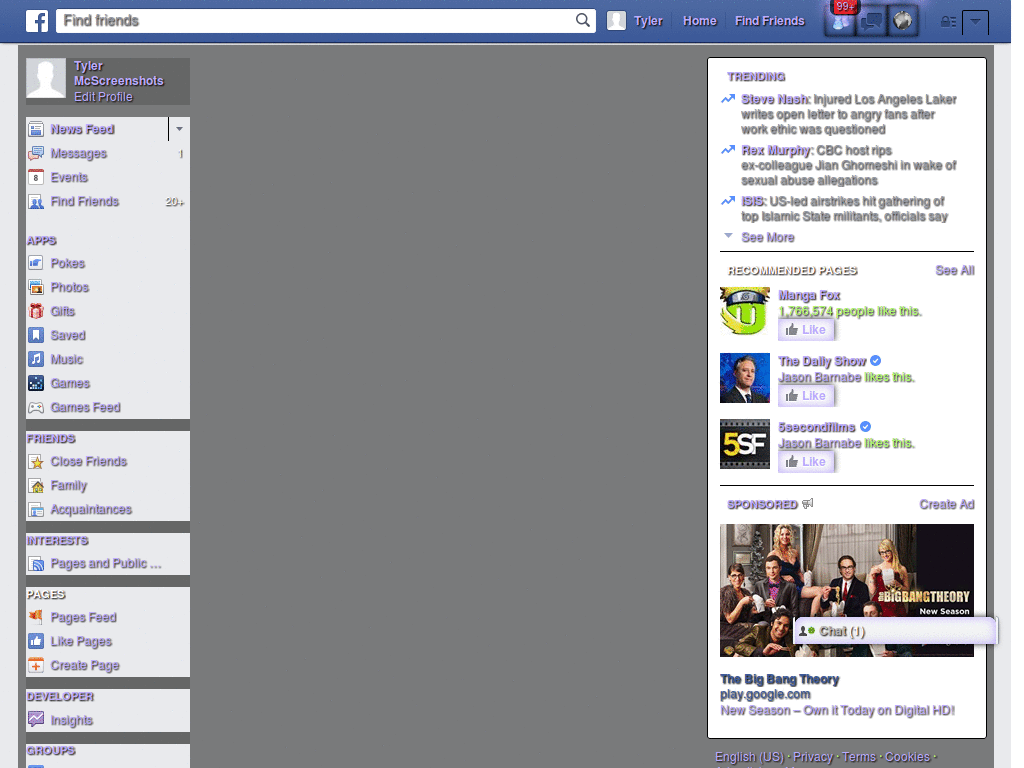Like The Daily Show page
1024x768 pixels.
806,396
